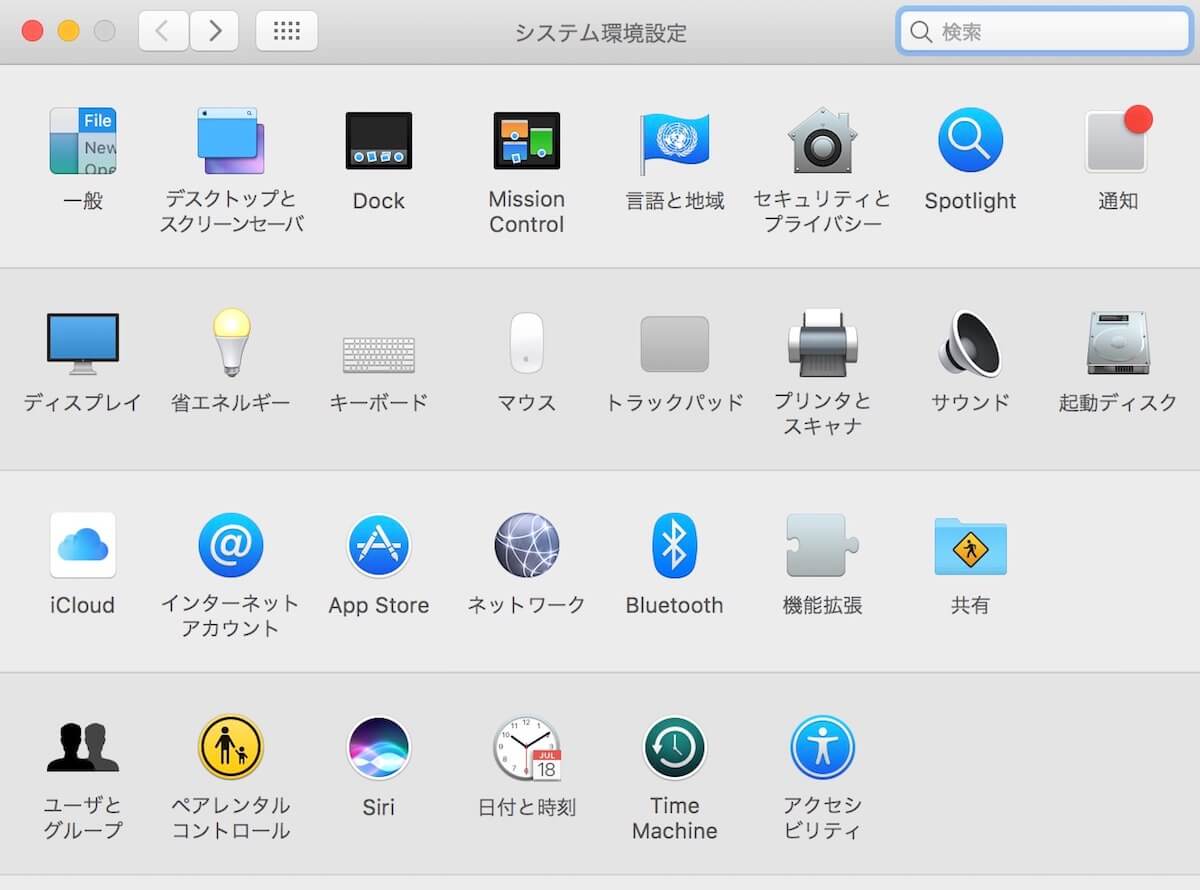The width and height of the screenshot is (1200, 890).
Task: Open 言語と地域 flag icon
Action: click(x=674, y=141)
